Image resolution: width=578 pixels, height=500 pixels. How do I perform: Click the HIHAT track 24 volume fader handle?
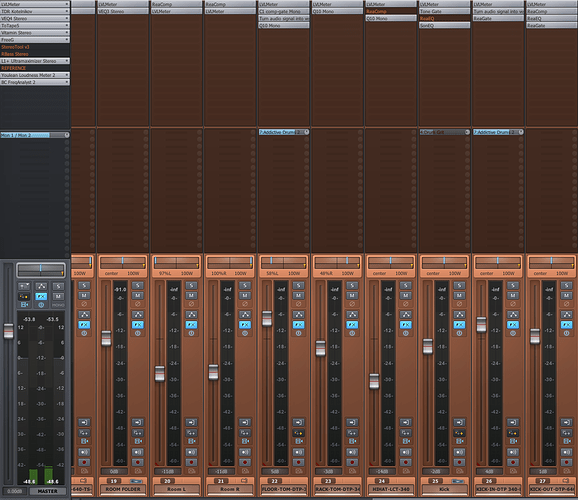(x=374, y=381)
